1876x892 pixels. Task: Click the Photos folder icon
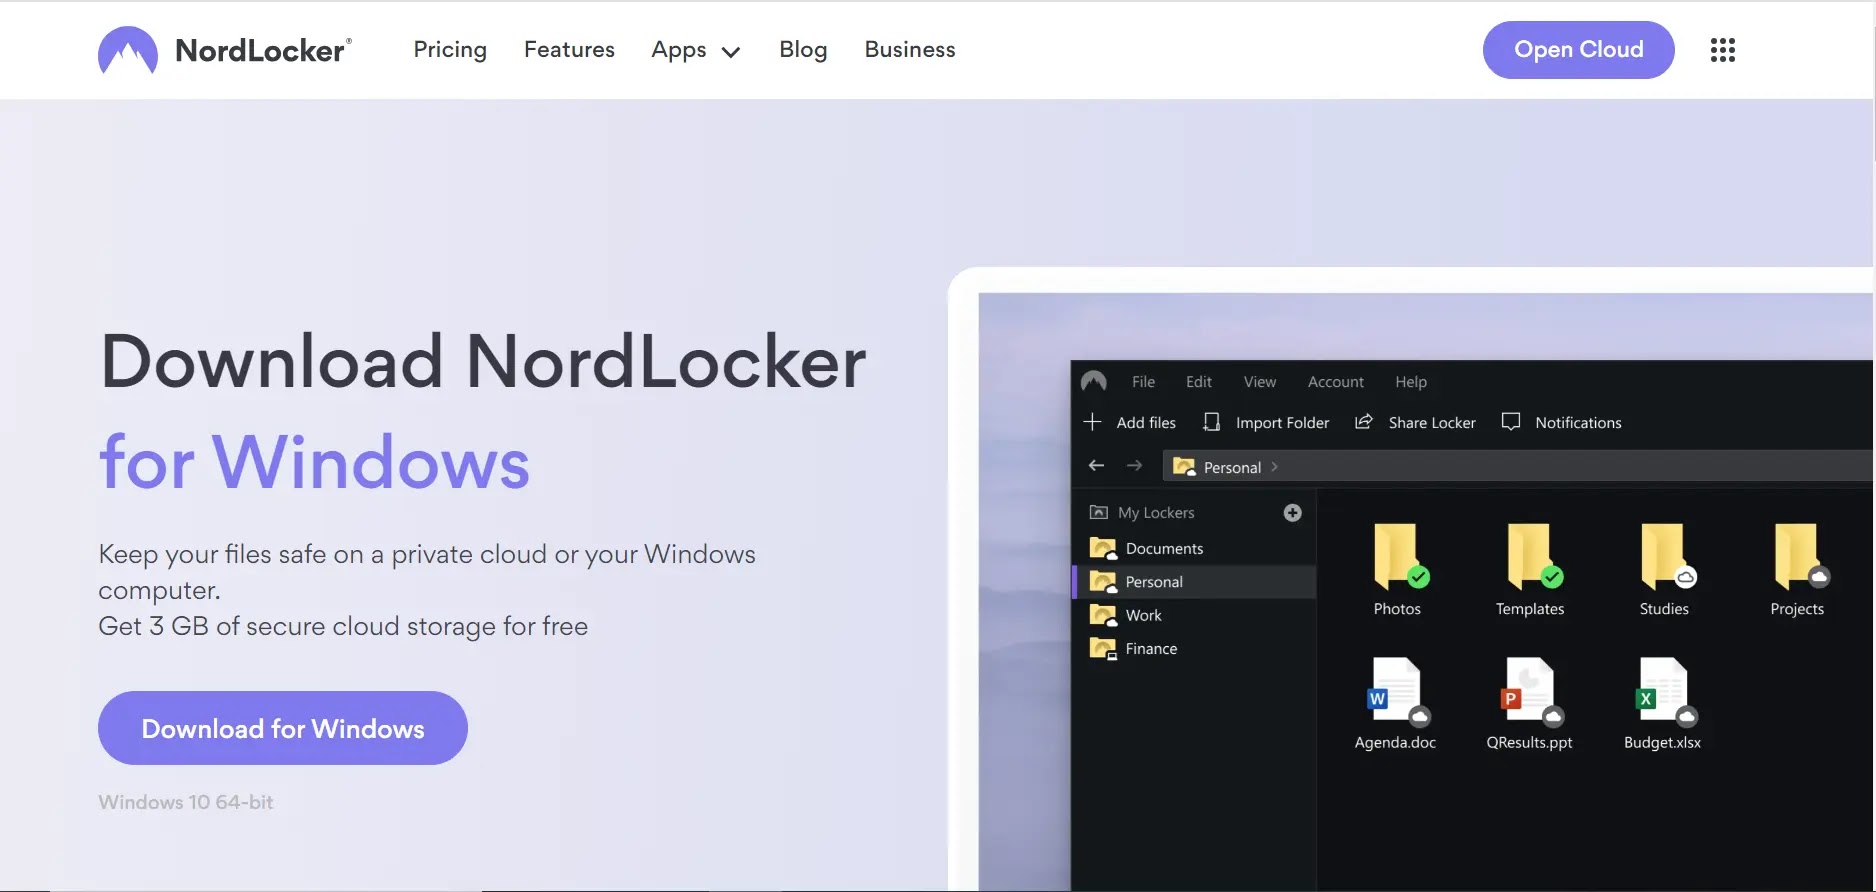(1399, 556)
